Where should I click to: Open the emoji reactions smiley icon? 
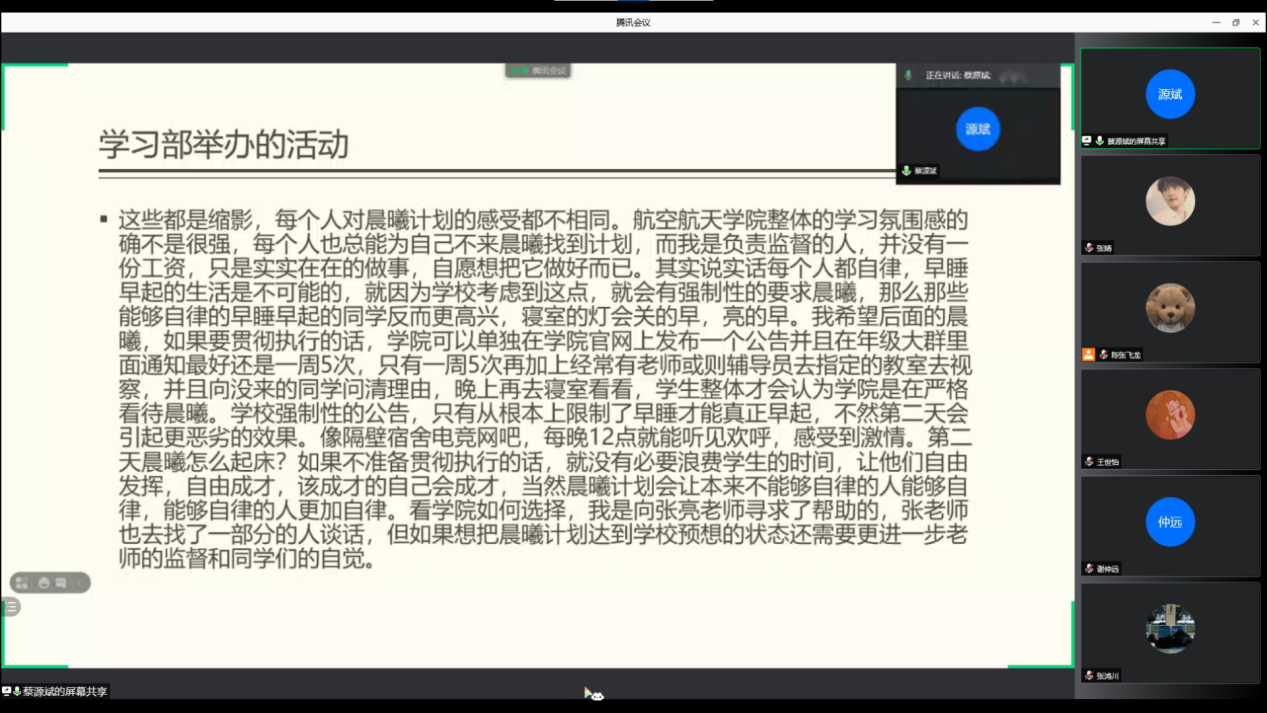coord(43,582)
